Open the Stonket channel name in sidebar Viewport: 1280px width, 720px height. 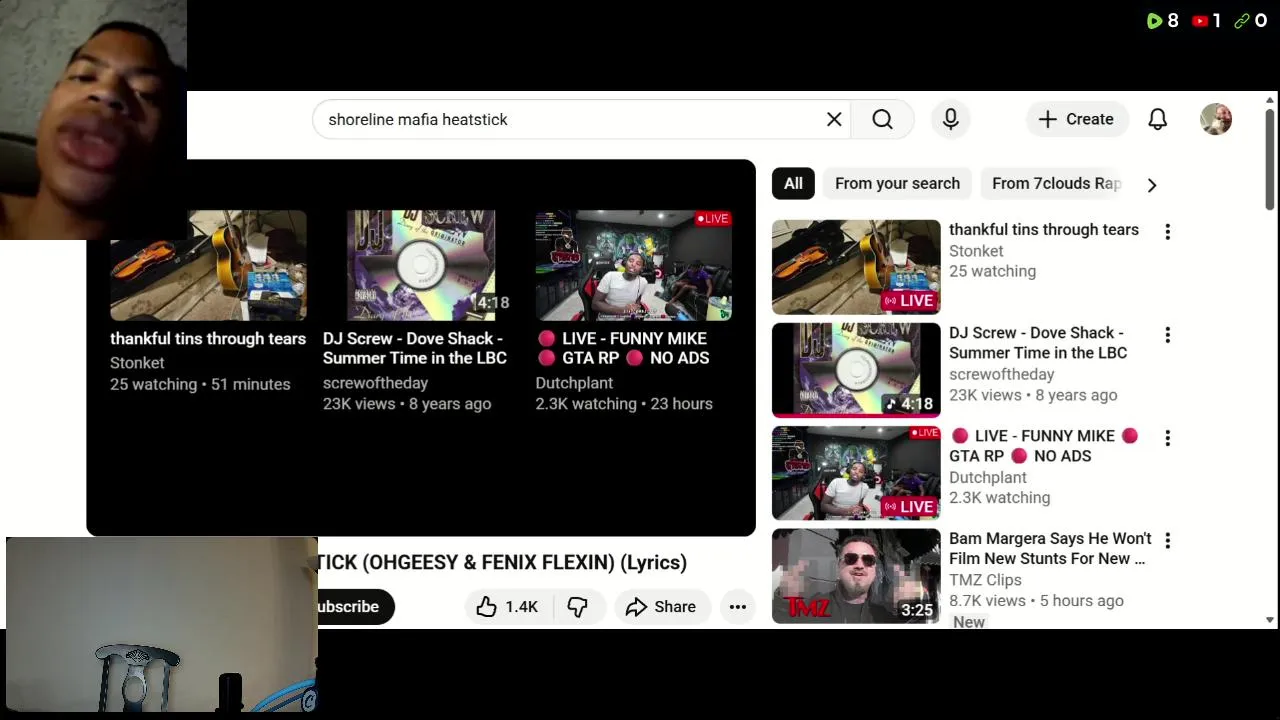pyautogui.click(x=976, y=251)
